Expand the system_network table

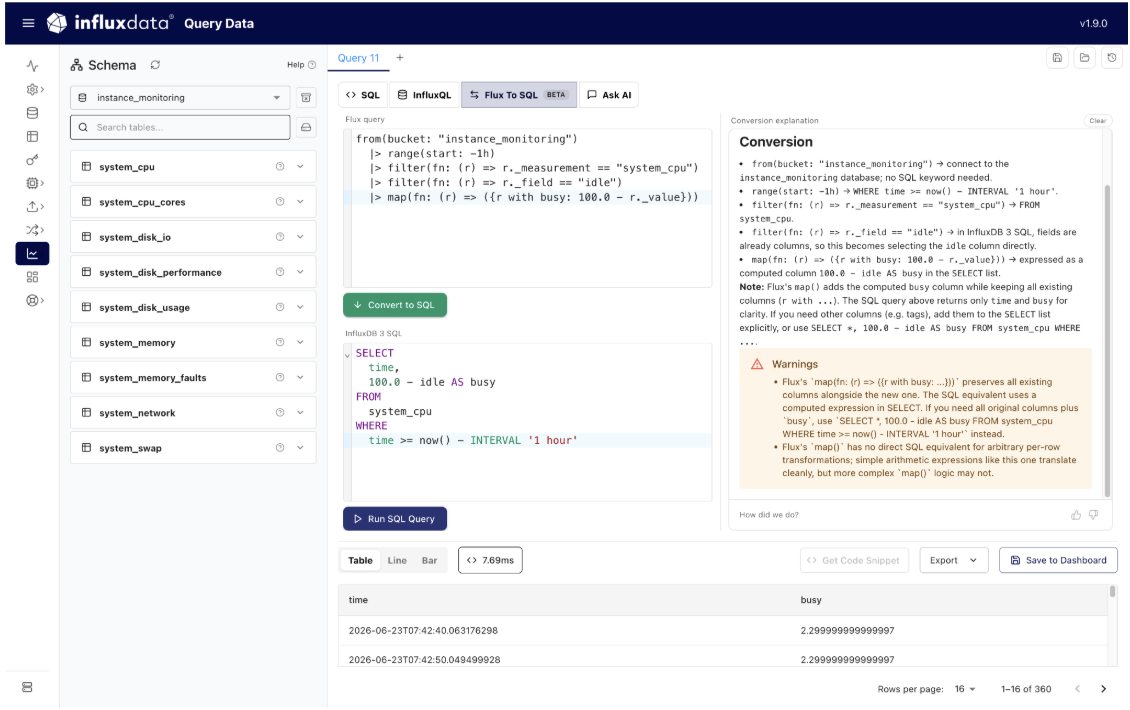(301, 412)
